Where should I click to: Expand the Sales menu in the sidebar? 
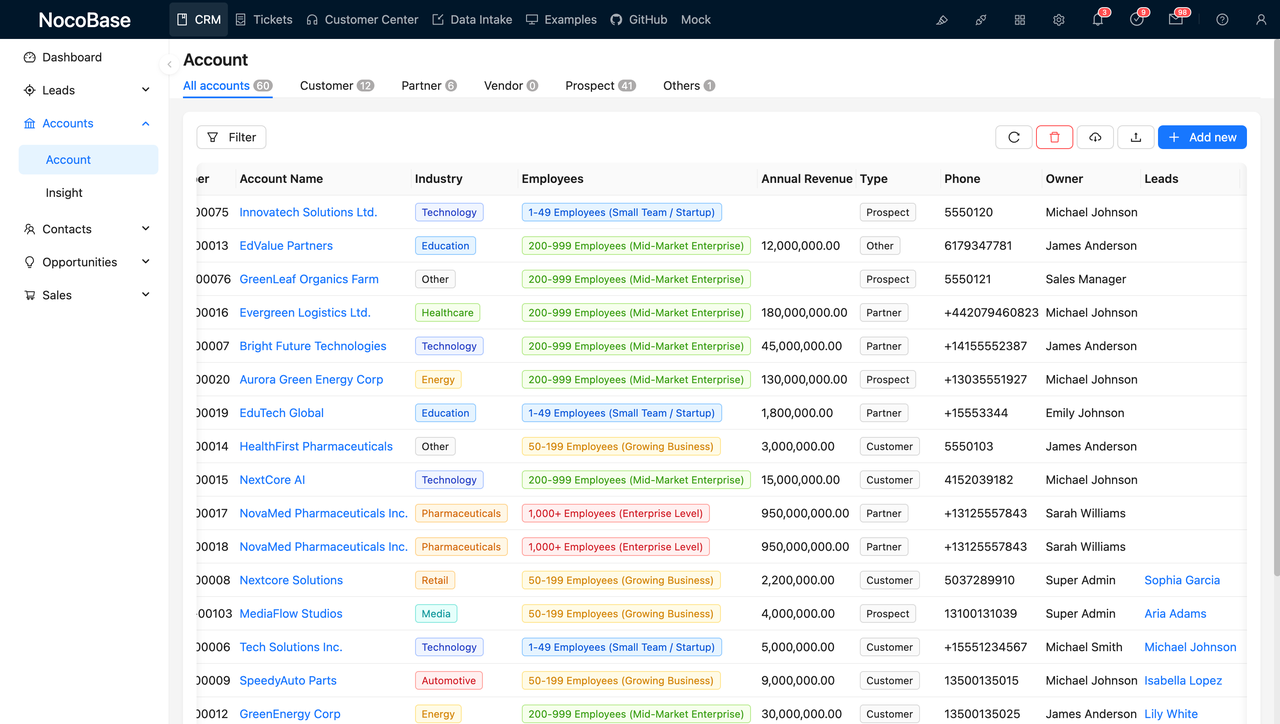pyautogui.click(x=145, y=295)
